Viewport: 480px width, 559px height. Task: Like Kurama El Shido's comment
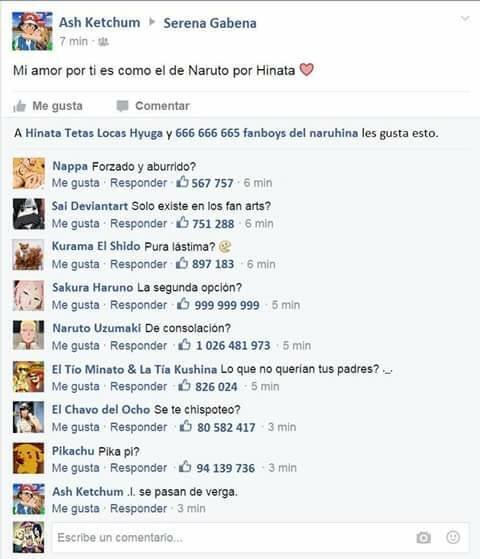point(76,264)
